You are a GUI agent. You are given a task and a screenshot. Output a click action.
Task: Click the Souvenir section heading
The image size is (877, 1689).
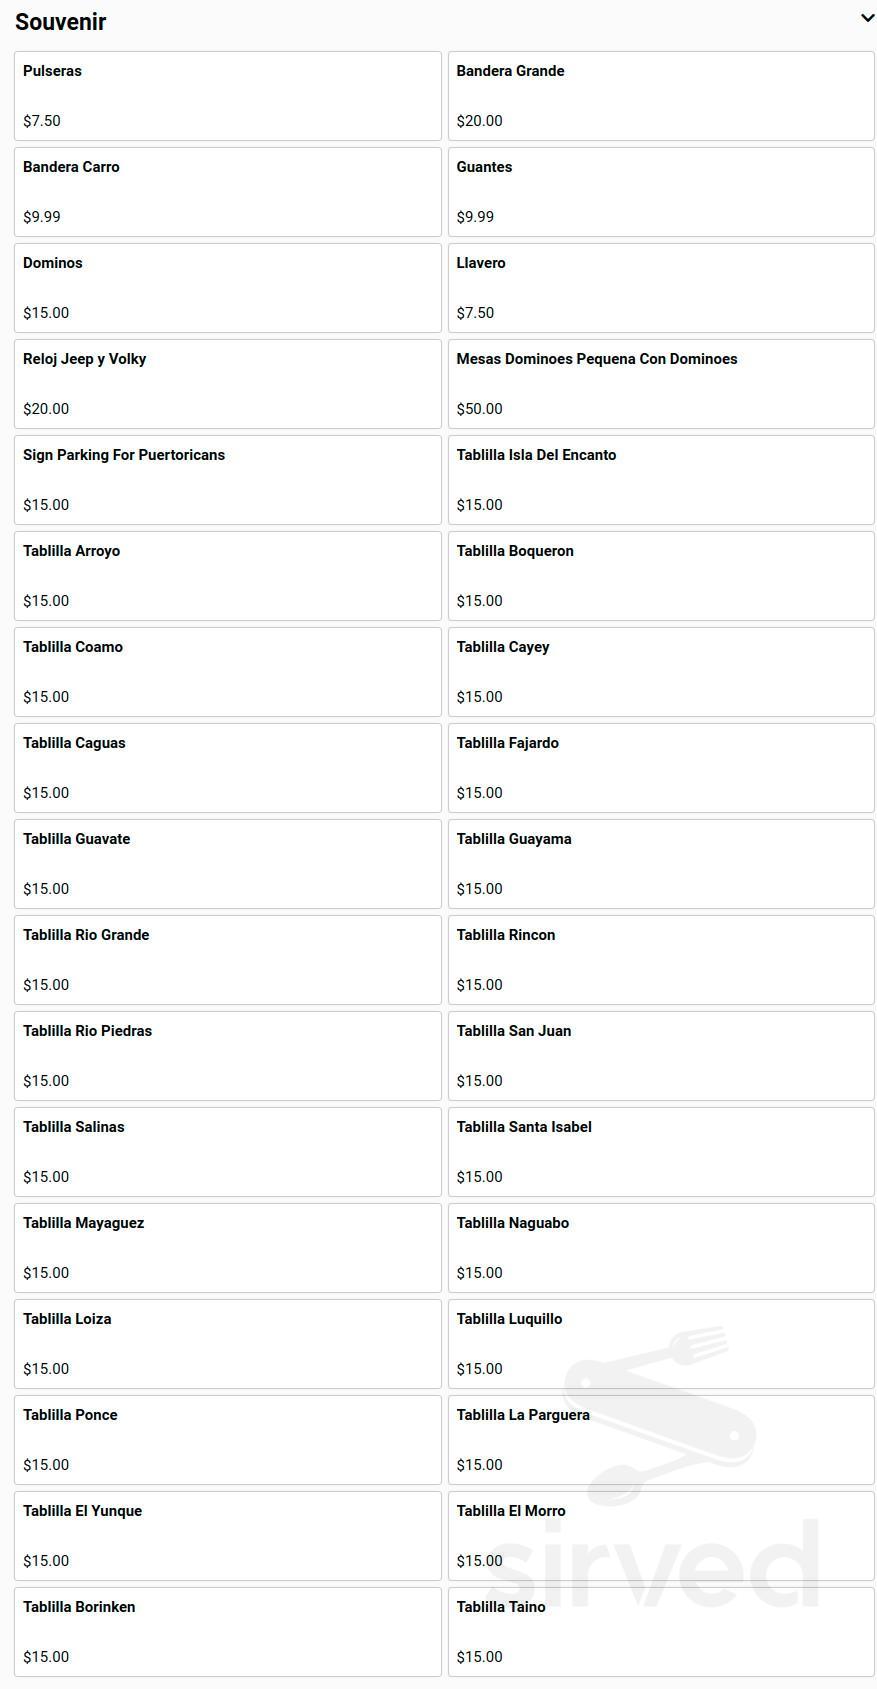click(61, 22)
